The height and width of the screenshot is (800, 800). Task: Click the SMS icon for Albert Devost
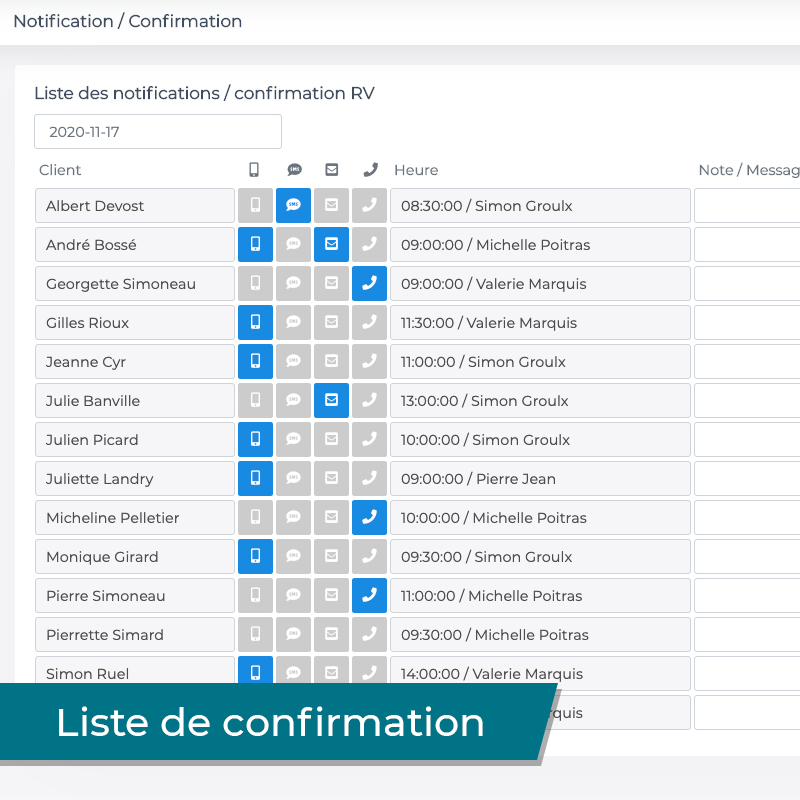click(293, 206)
